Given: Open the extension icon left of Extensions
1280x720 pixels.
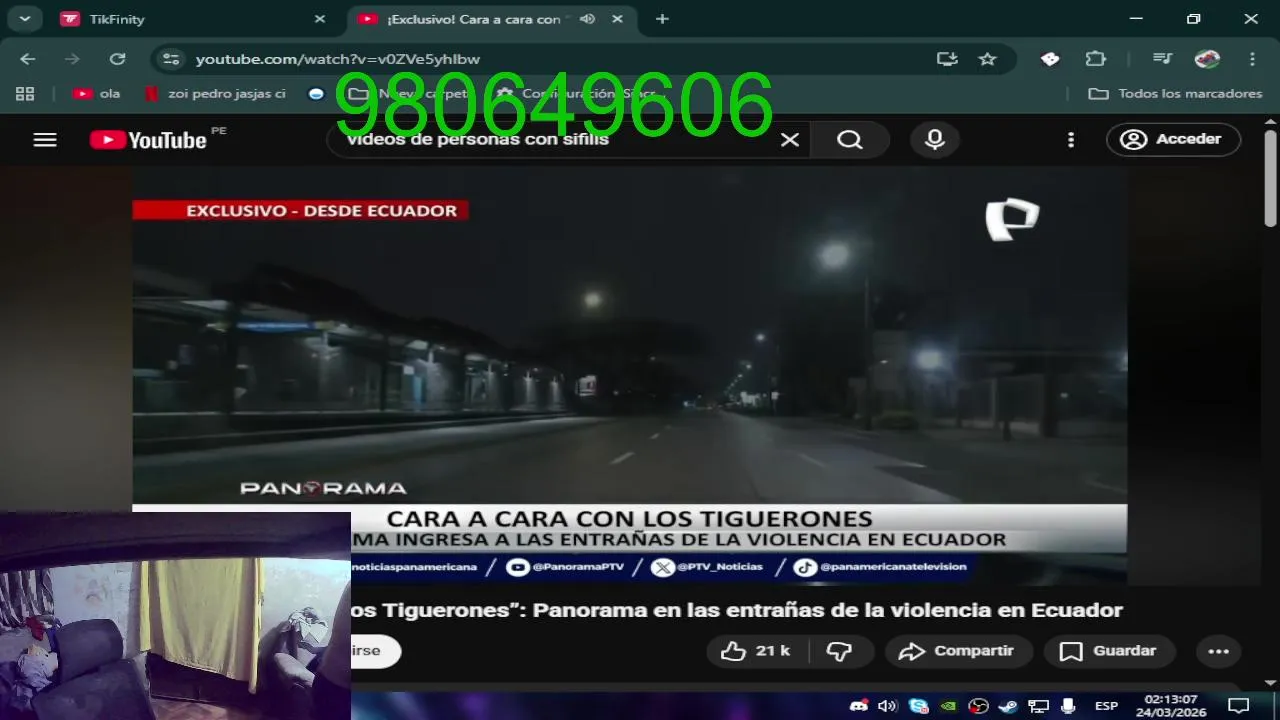Looking at the screenshot, I should coord(1050,59).
